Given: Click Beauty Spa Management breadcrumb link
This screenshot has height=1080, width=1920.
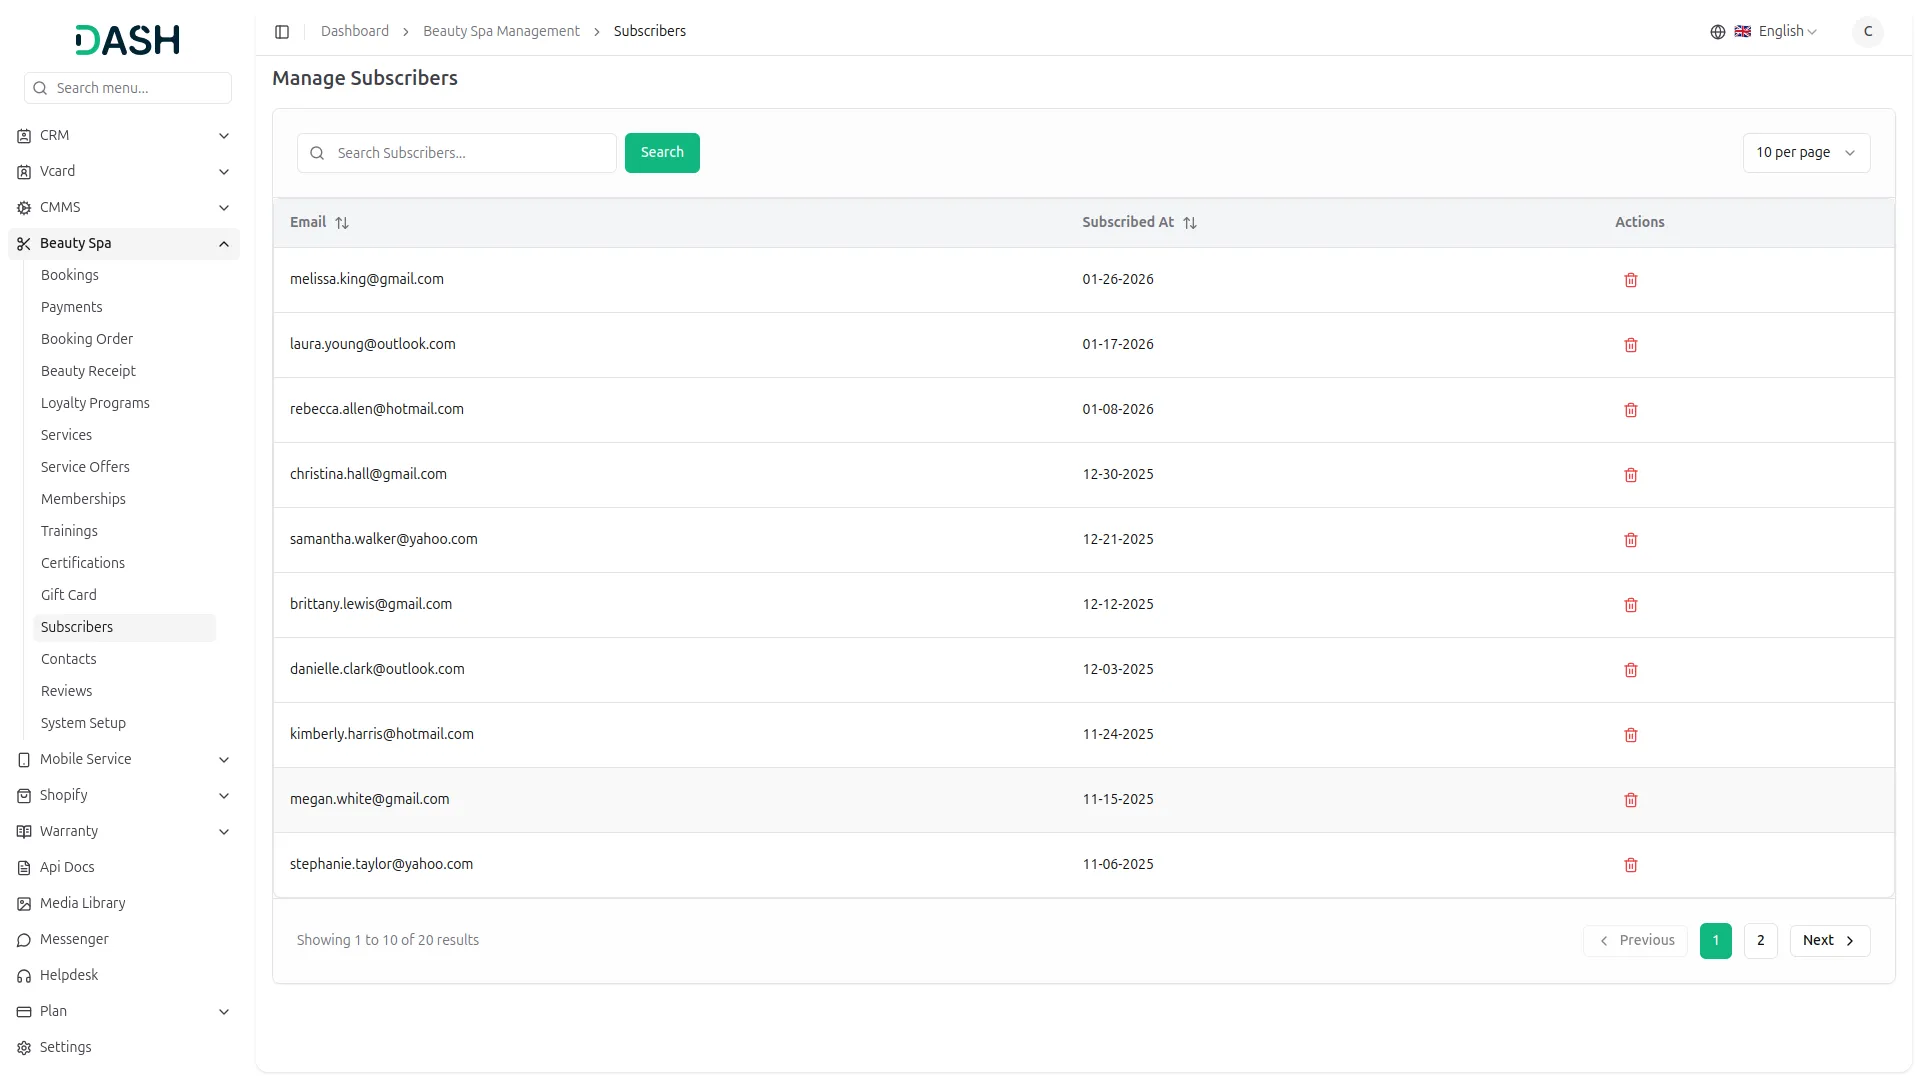Looking at the screenshot, I should click(501, 32).
